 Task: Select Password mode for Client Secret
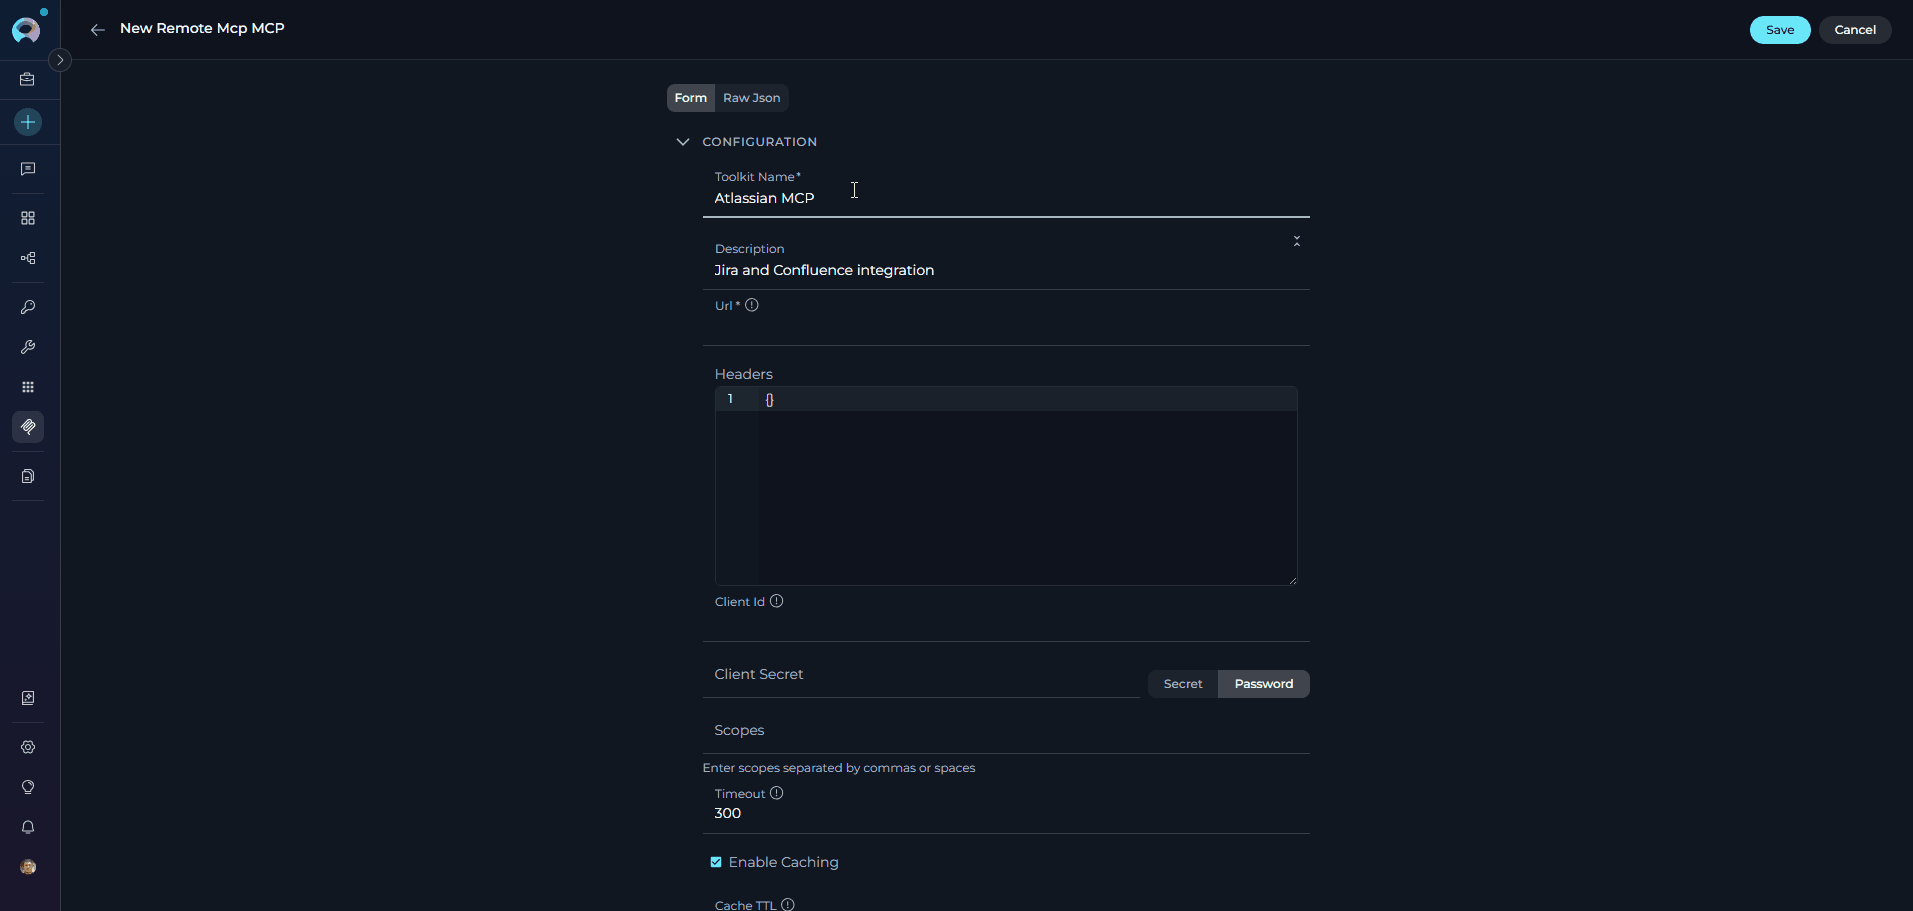1262,683
